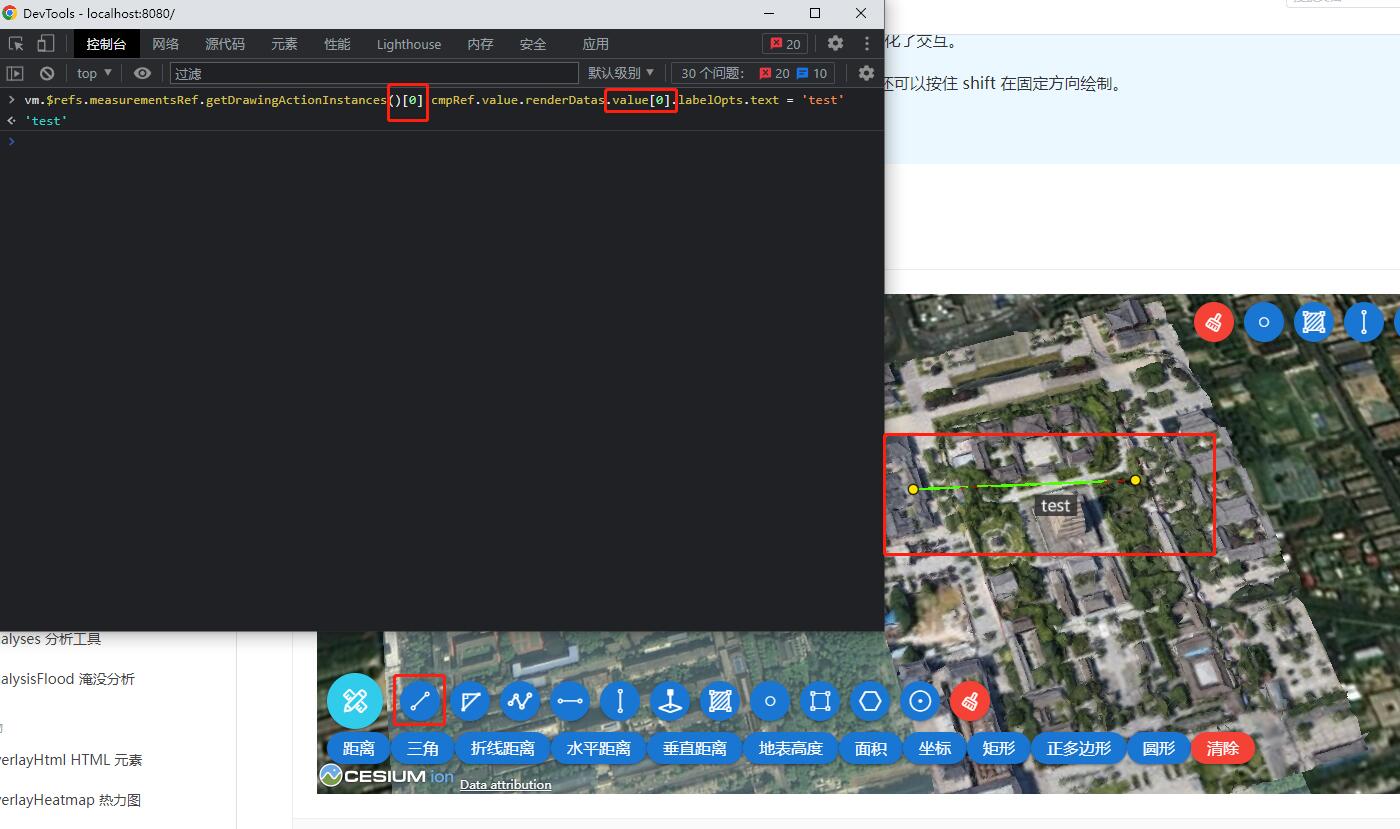This screenshot has width=1400, height=829.
Task: Switch to the 网络 Network tab
Action: click(166, 44)
